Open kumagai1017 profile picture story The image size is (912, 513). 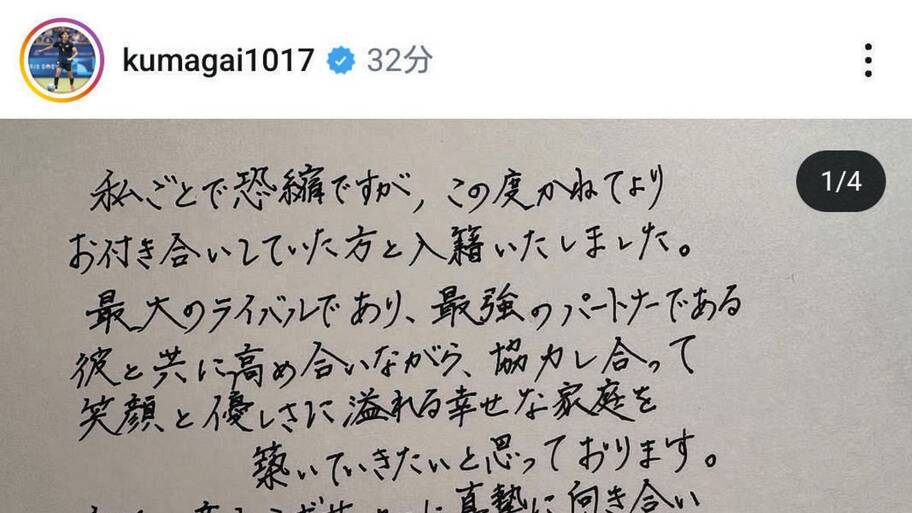pos(62,60)
